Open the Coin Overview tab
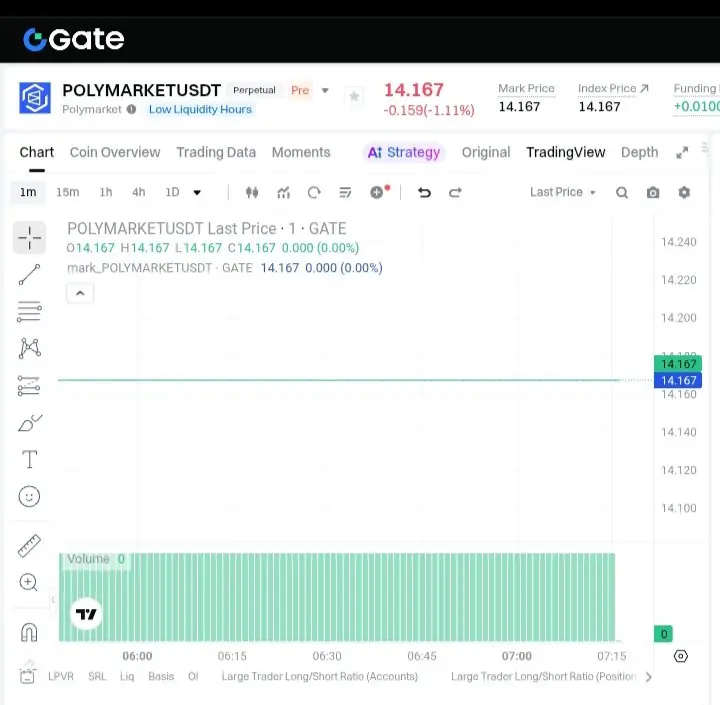The image size is (720, 705). point(115,152)
